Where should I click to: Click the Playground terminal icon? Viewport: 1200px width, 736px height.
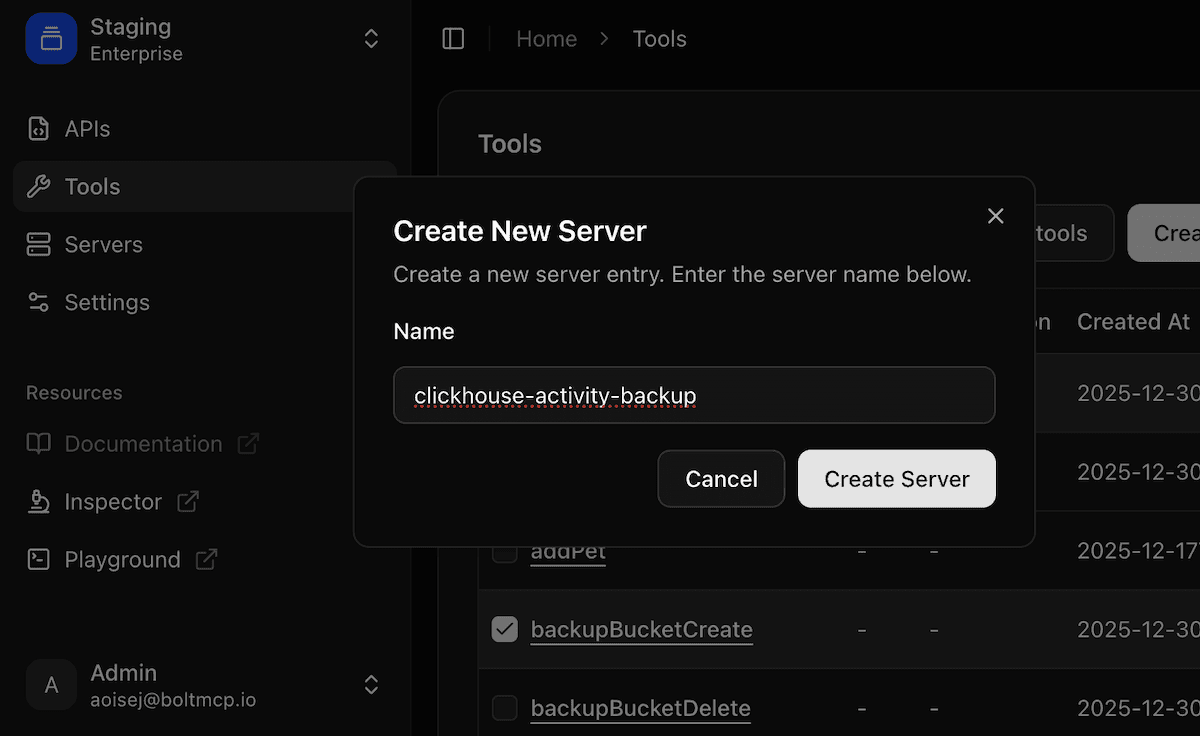(x=38, y=560)
